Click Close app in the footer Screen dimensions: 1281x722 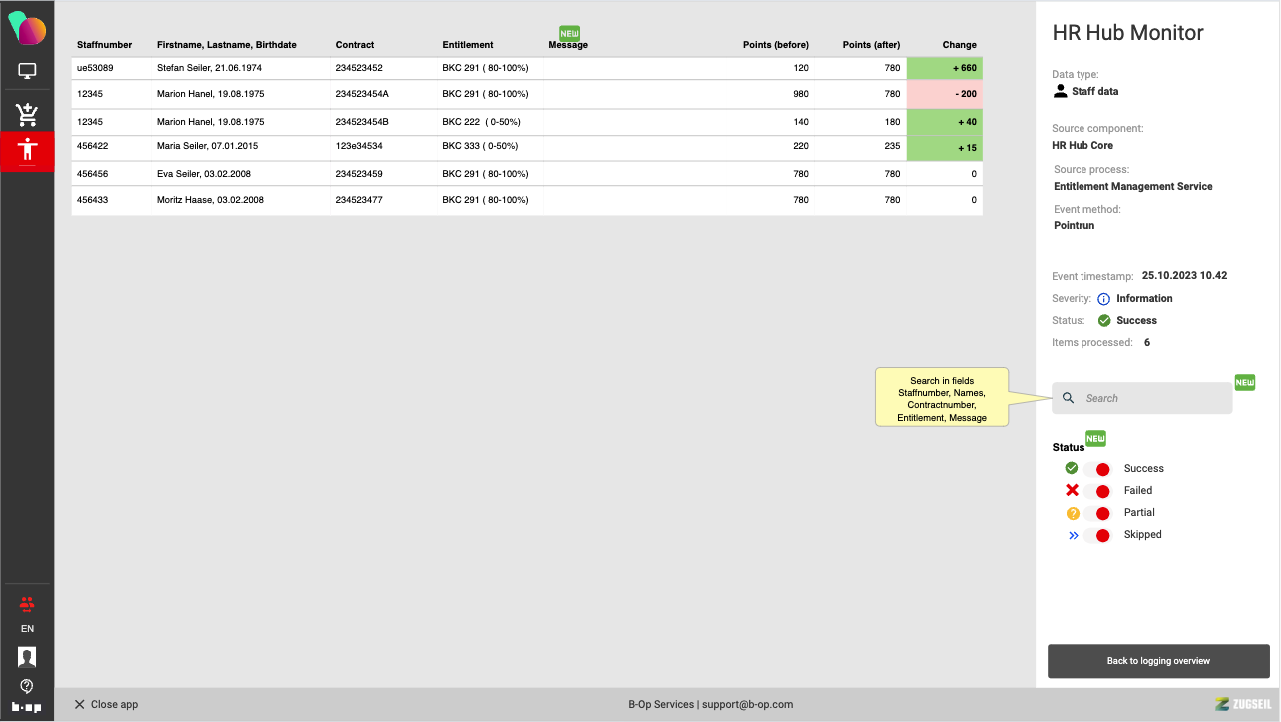pos(106,704)
